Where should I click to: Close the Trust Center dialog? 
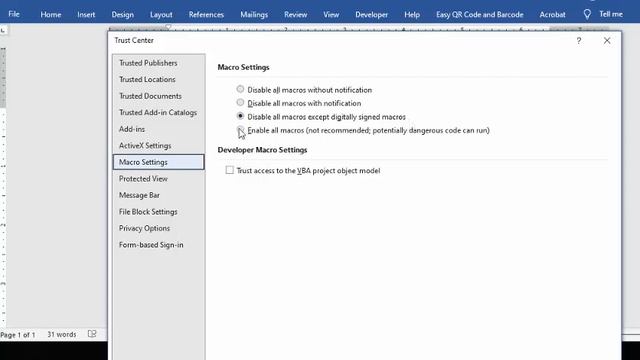click(x=607, y=40)
